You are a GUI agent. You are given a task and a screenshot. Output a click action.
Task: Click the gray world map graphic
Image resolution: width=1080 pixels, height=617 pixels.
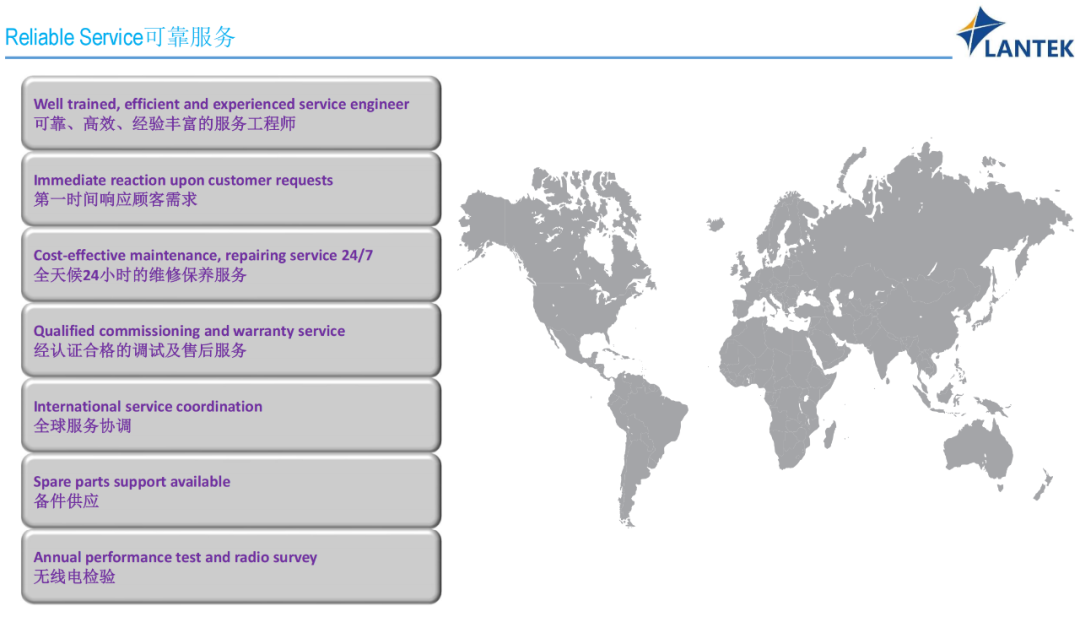pos(766,334)
